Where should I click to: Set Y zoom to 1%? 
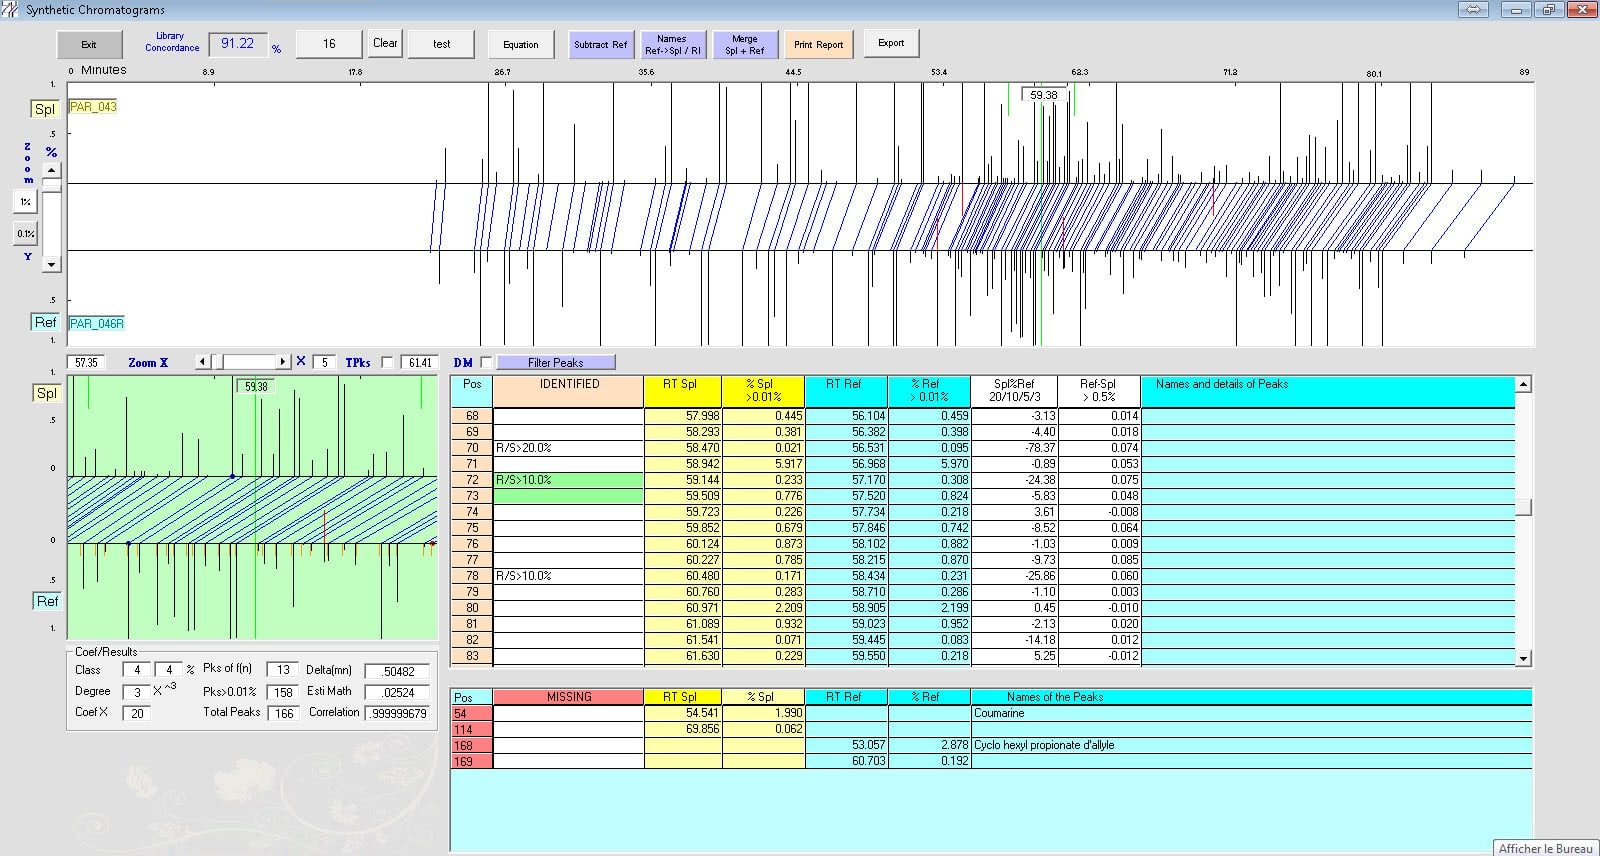[25, 202]
